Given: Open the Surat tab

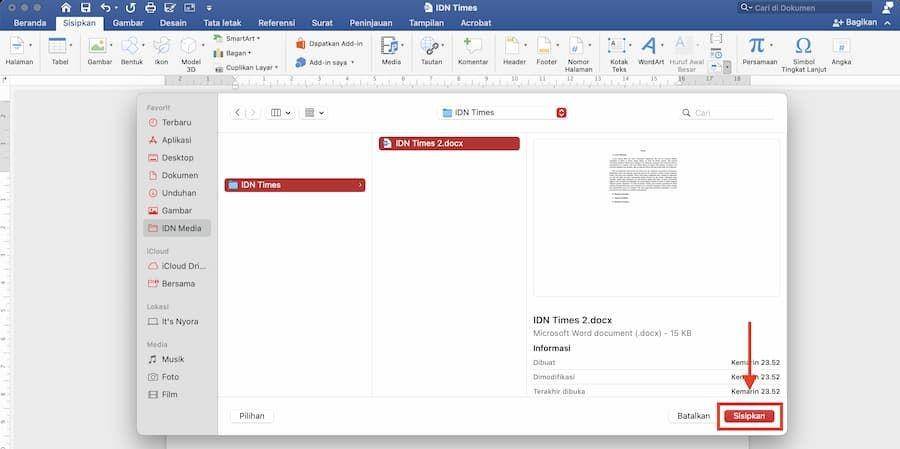Looking at the screenshot, I should pyautogui.click(x=322, y=23).
